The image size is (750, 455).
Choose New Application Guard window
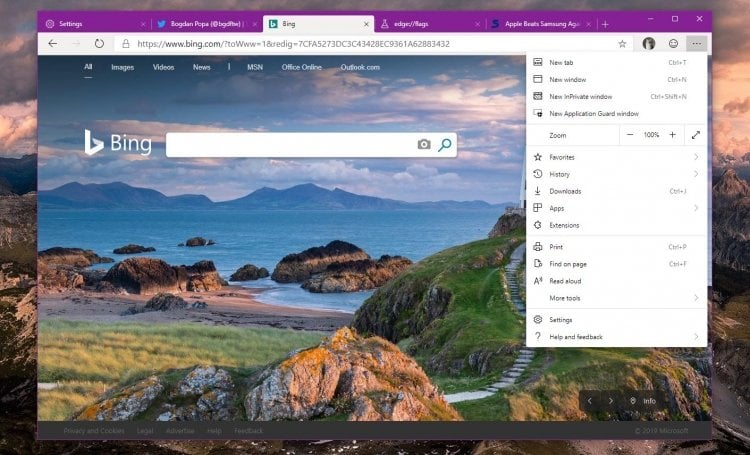click(617, 113)
